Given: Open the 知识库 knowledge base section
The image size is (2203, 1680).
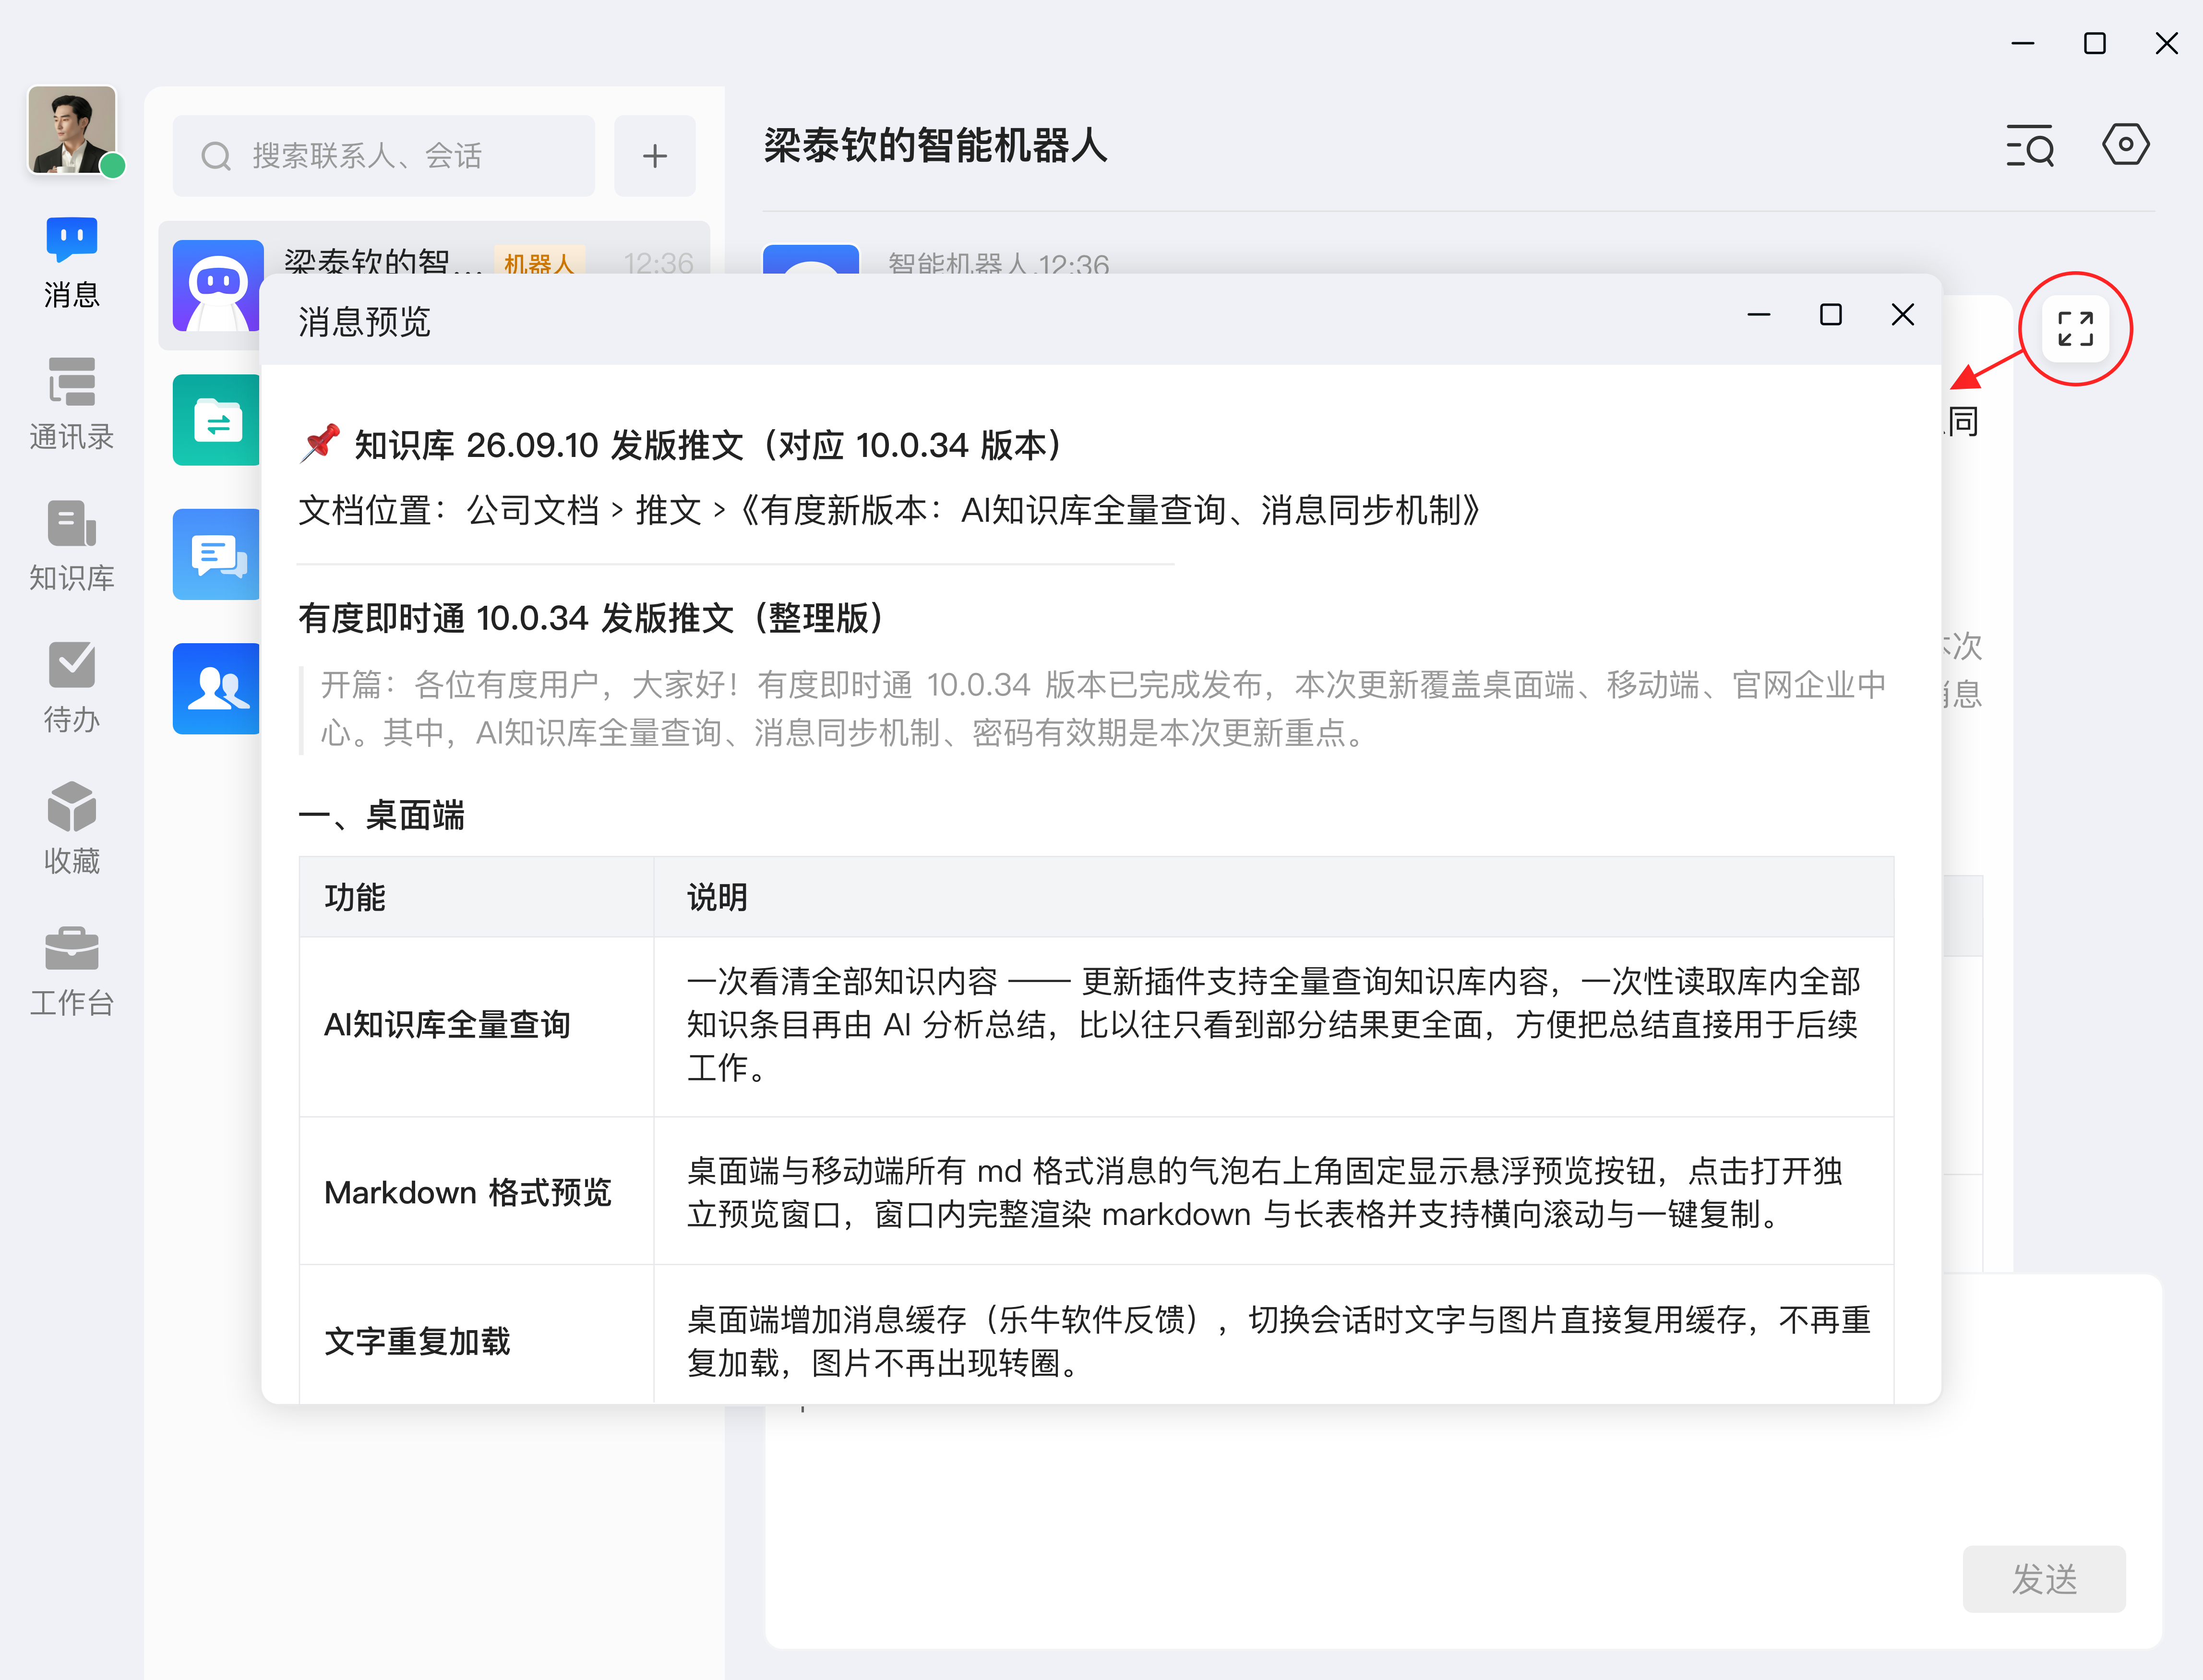Looking at the screenshot, I should coord(72,546).
